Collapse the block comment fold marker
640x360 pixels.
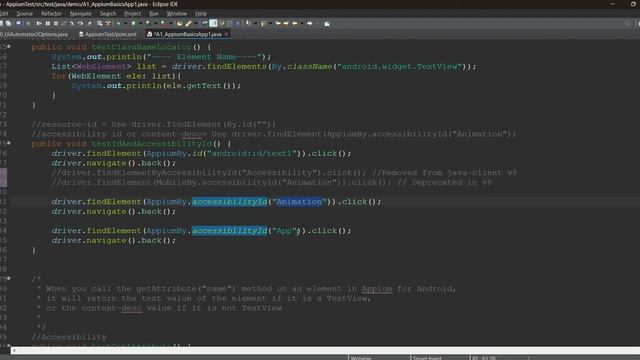[x=9, y=278]
